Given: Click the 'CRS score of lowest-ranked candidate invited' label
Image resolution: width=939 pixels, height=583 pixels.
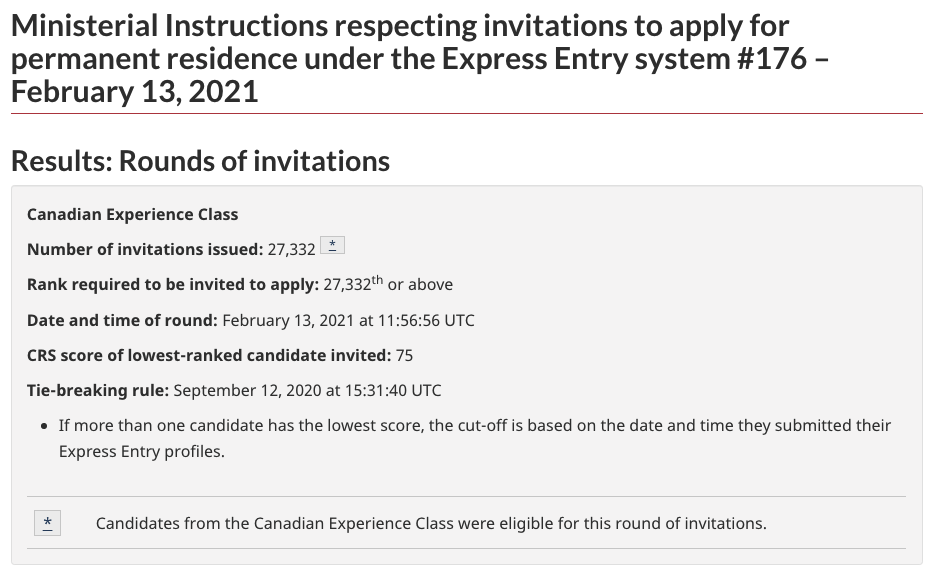Looking at the screenshot, I should (x=209, y=356).
